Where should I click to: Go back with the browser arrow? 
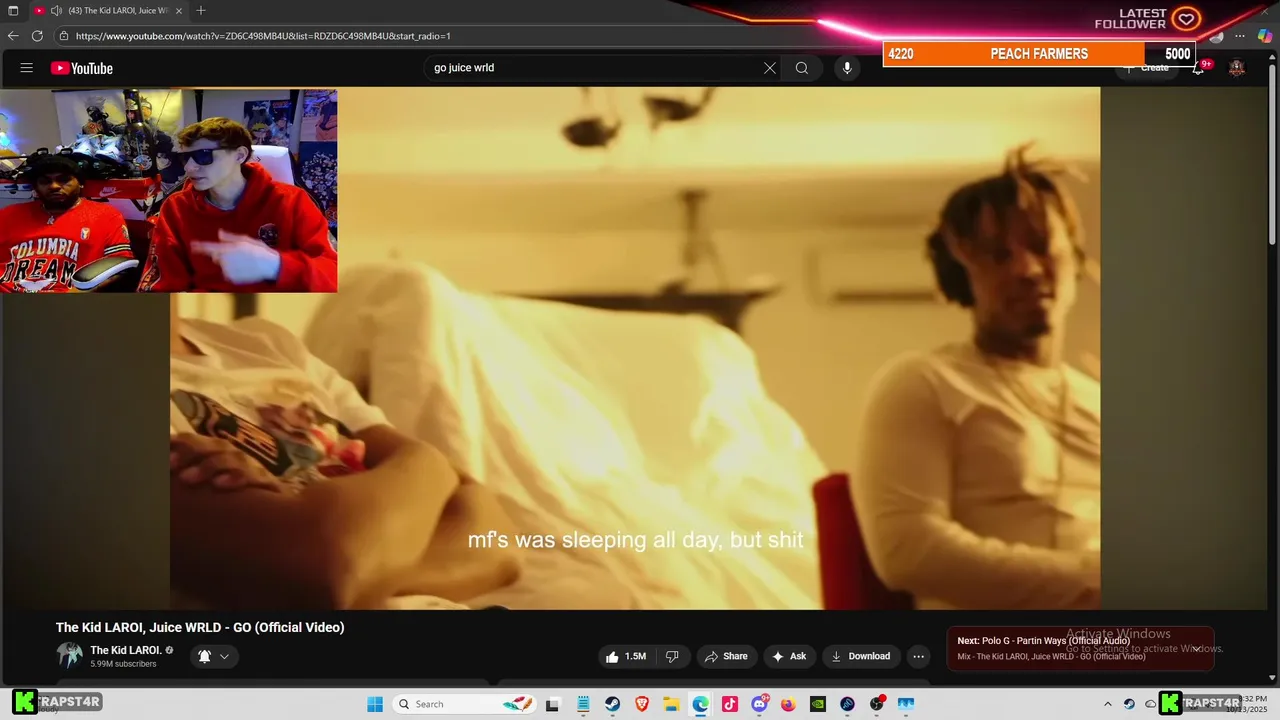(x=13, y=36)
